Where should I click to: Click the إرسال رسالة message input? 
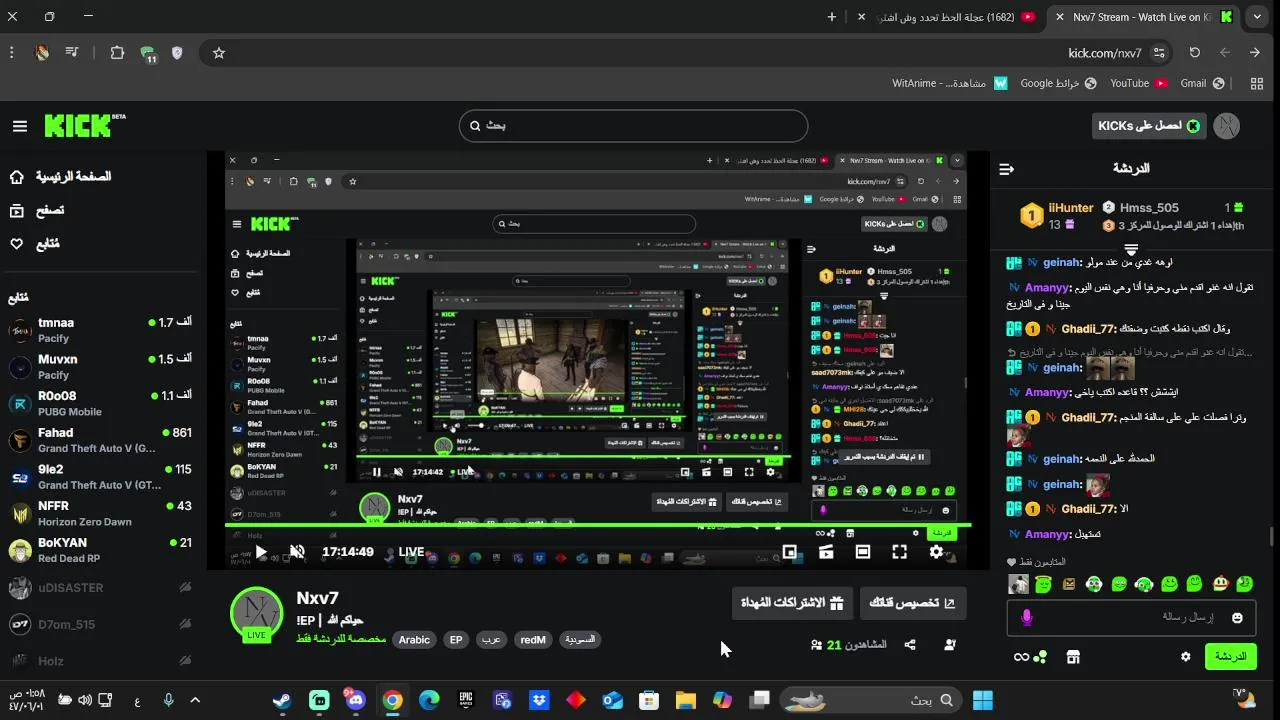click(1130, 618)
